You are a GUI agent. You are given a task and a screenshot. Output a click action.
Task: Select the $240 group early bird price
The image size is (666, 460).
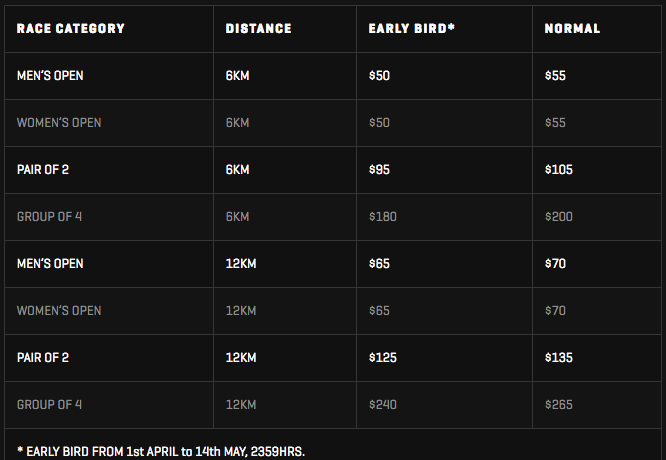click(x=383, y=405)
